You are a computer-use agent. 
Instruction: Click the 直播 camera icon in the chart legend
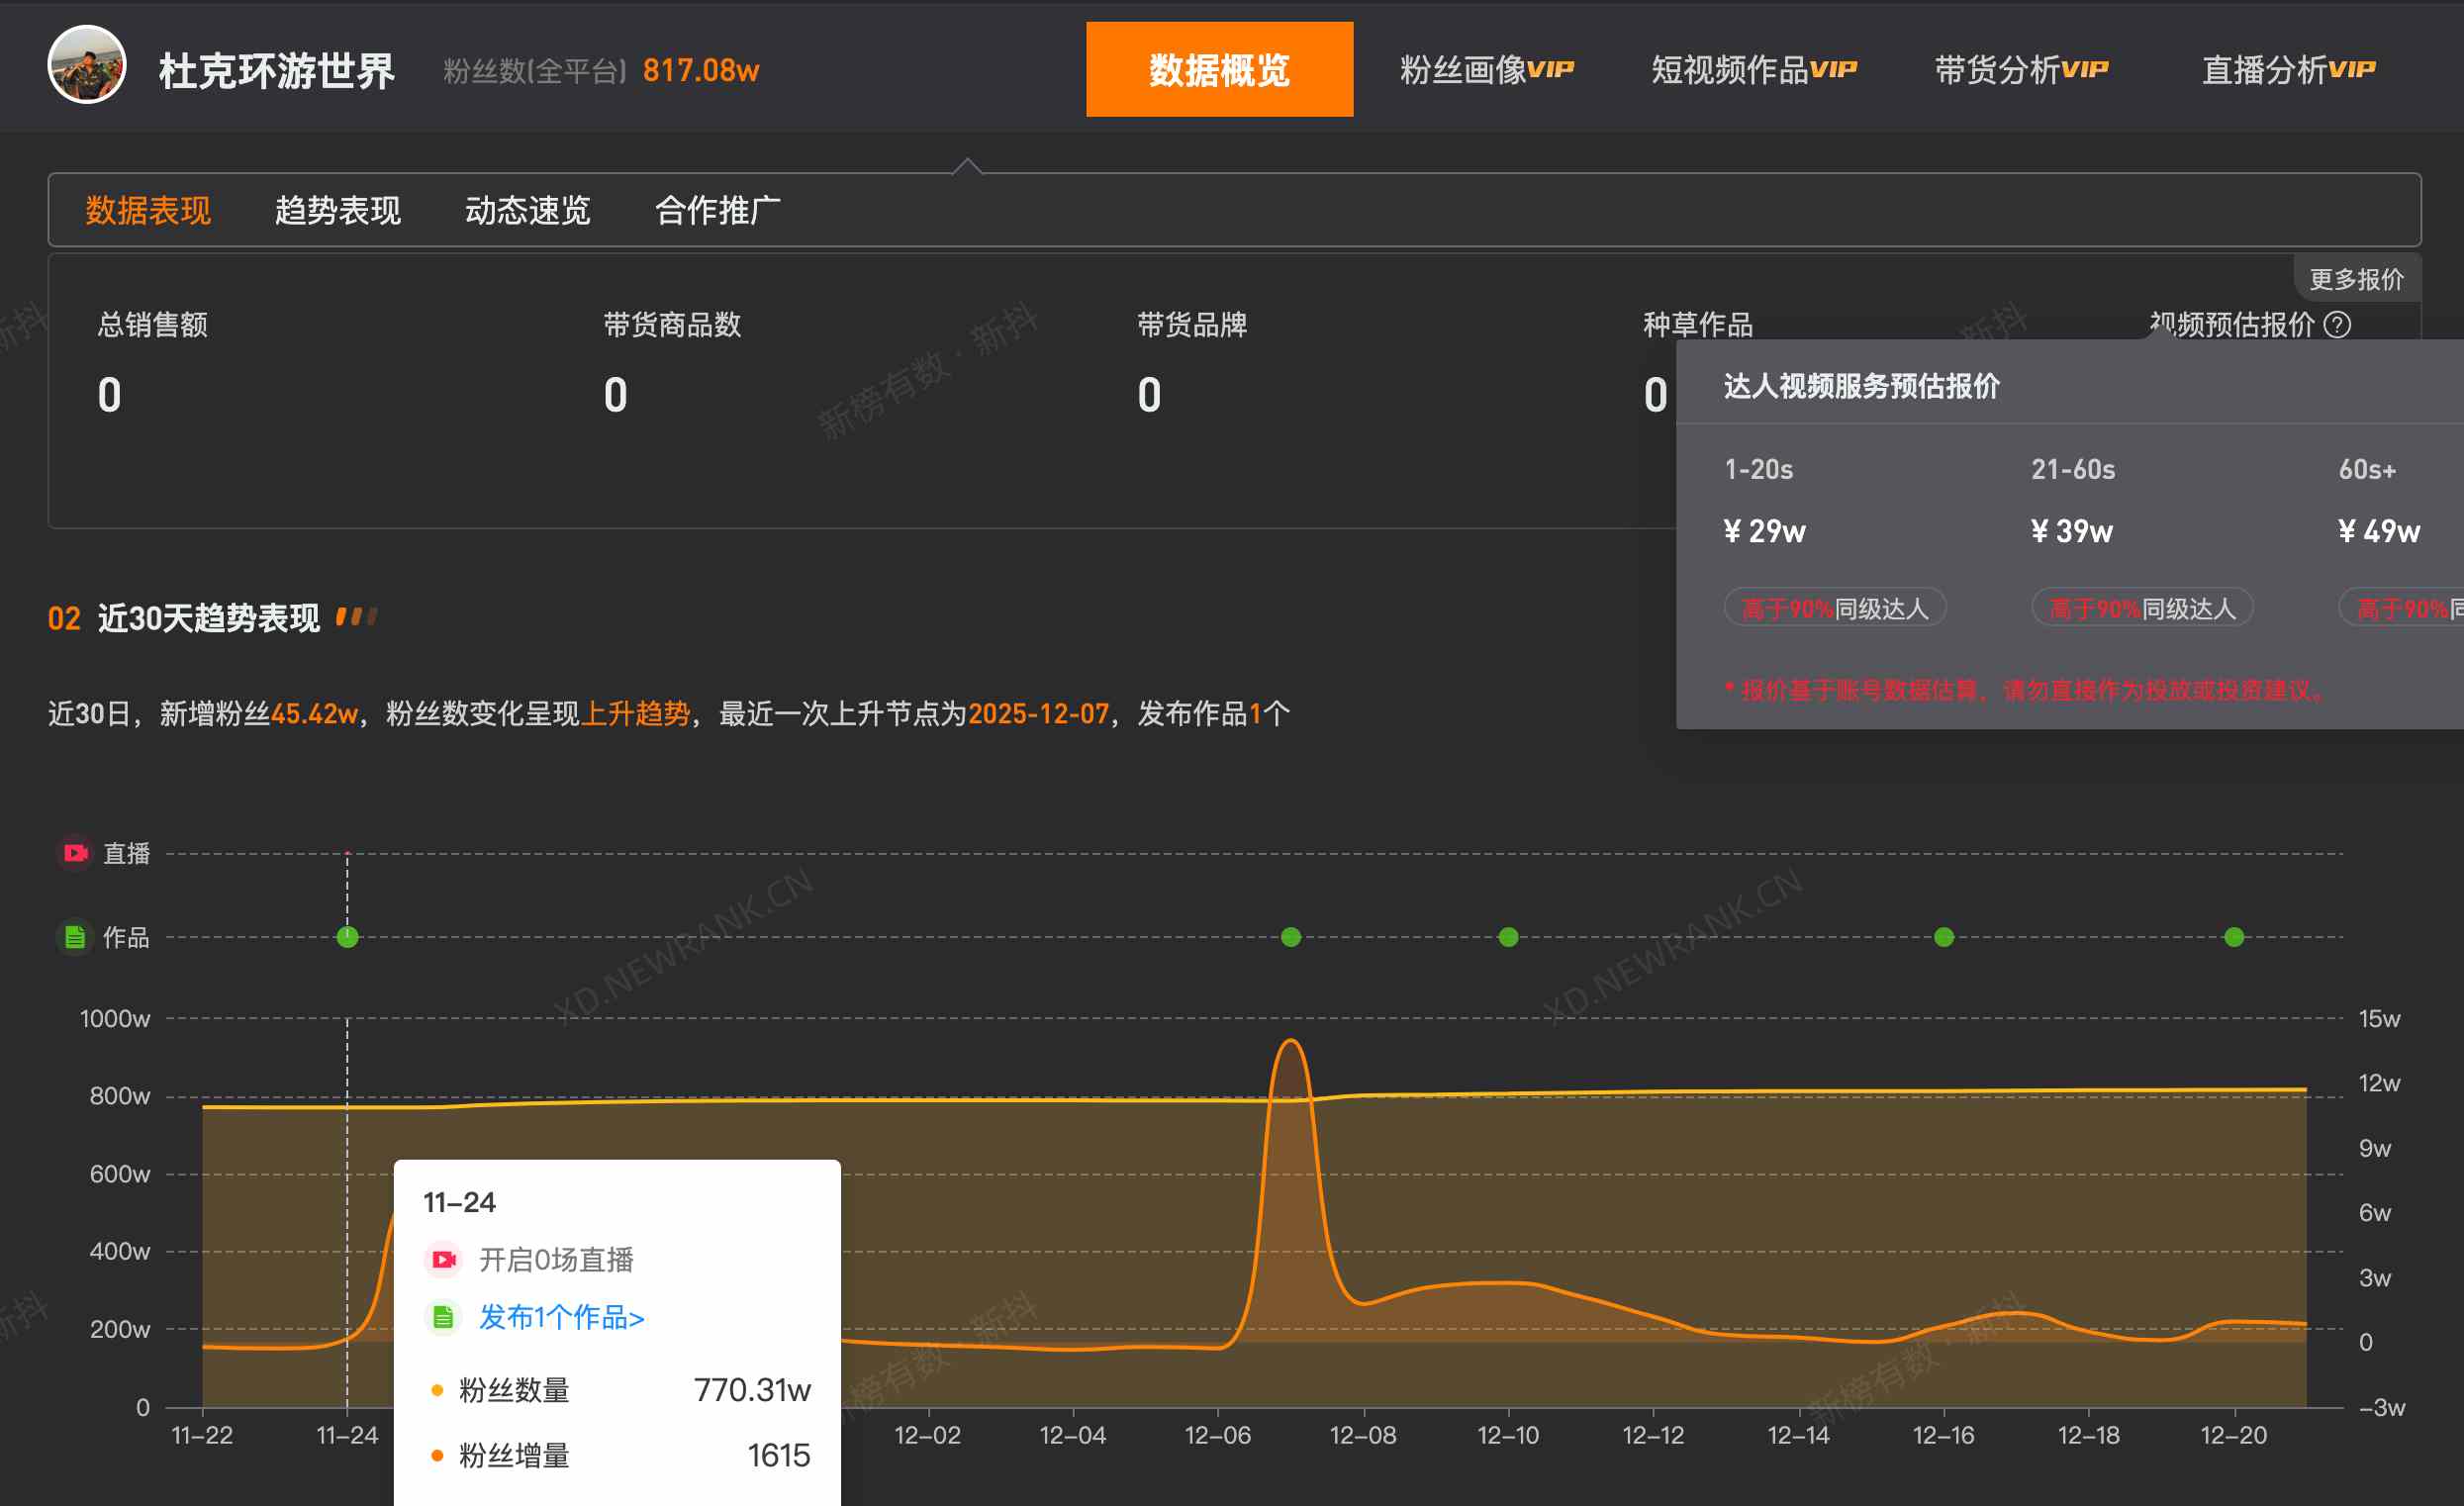click(75, 852)
